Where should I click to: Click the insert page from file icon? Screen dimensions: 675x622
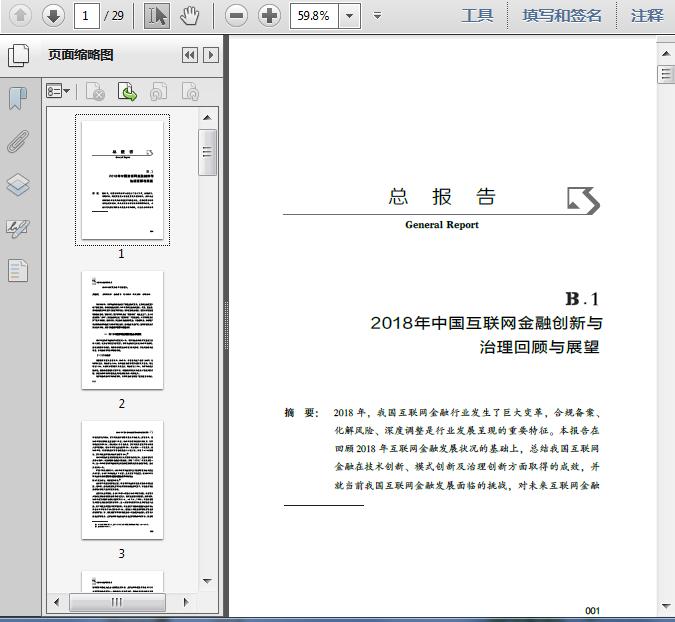(x=127, y=91)
